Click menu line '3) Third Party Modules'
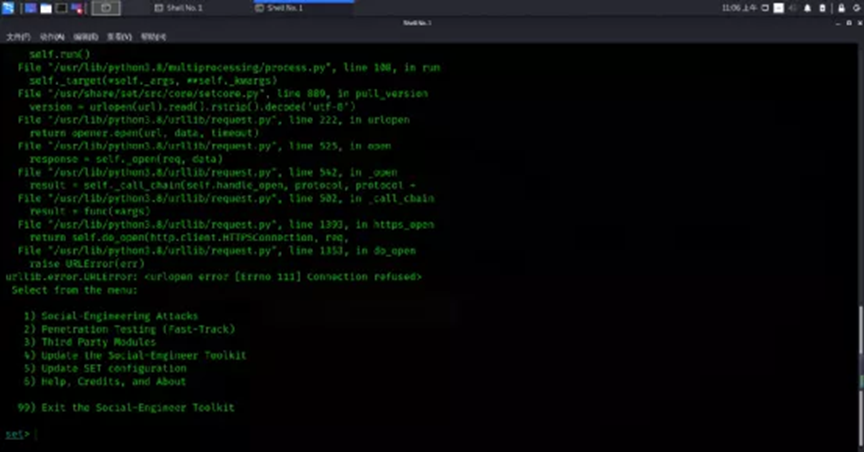 89,342
